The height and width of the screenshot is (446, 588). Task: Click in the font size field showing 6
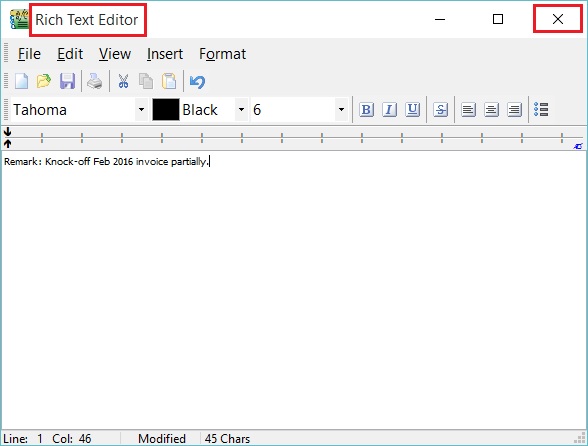click(293, 110)
